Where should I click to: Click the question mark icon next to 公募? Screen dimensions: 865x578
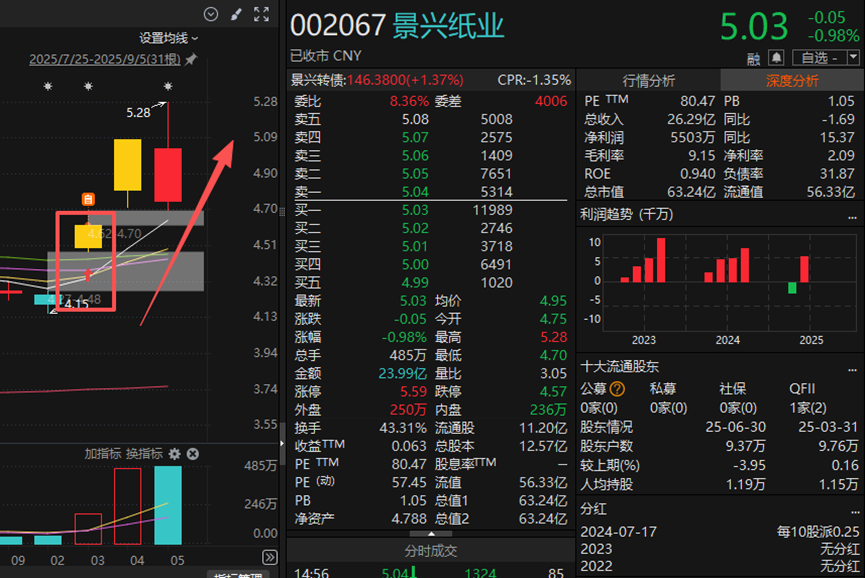point(617,389)
